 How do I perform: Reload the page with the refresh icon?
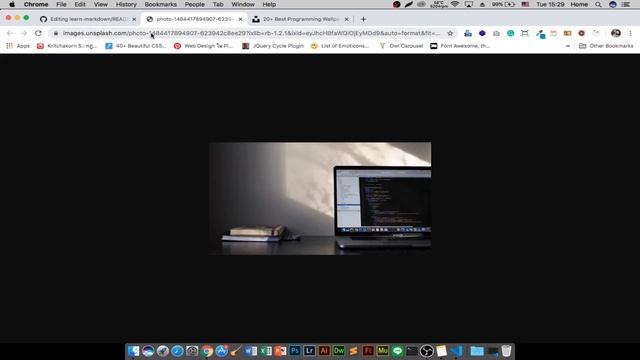(x=38, y=33)
